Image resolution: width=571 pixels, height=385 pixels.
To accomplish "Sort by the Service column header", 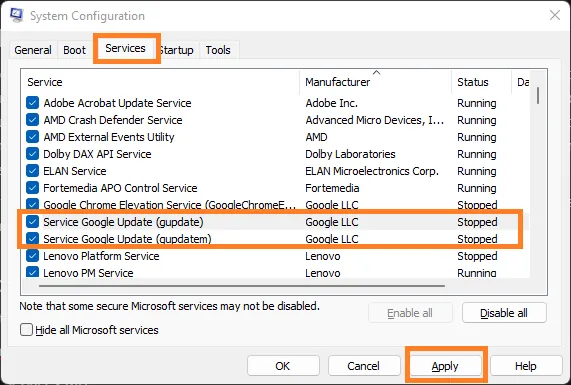I will click(160, 82).
